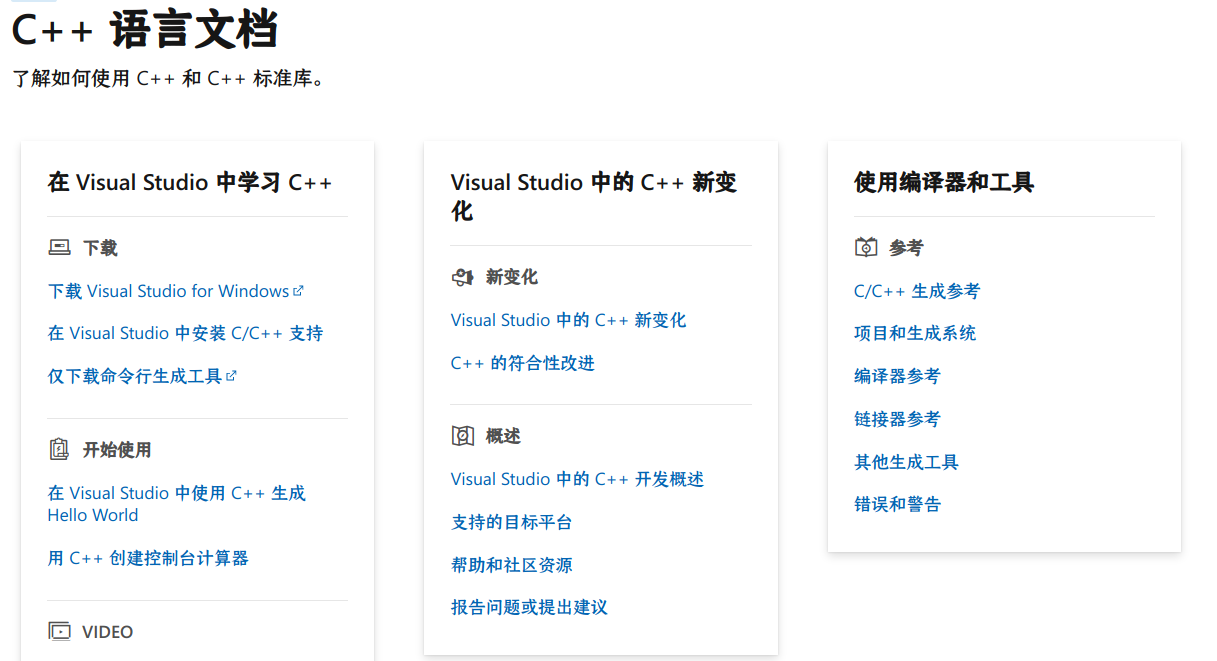Click the 概述 section label
Viewport: 1217px width, 661px height.
[503, 436]
